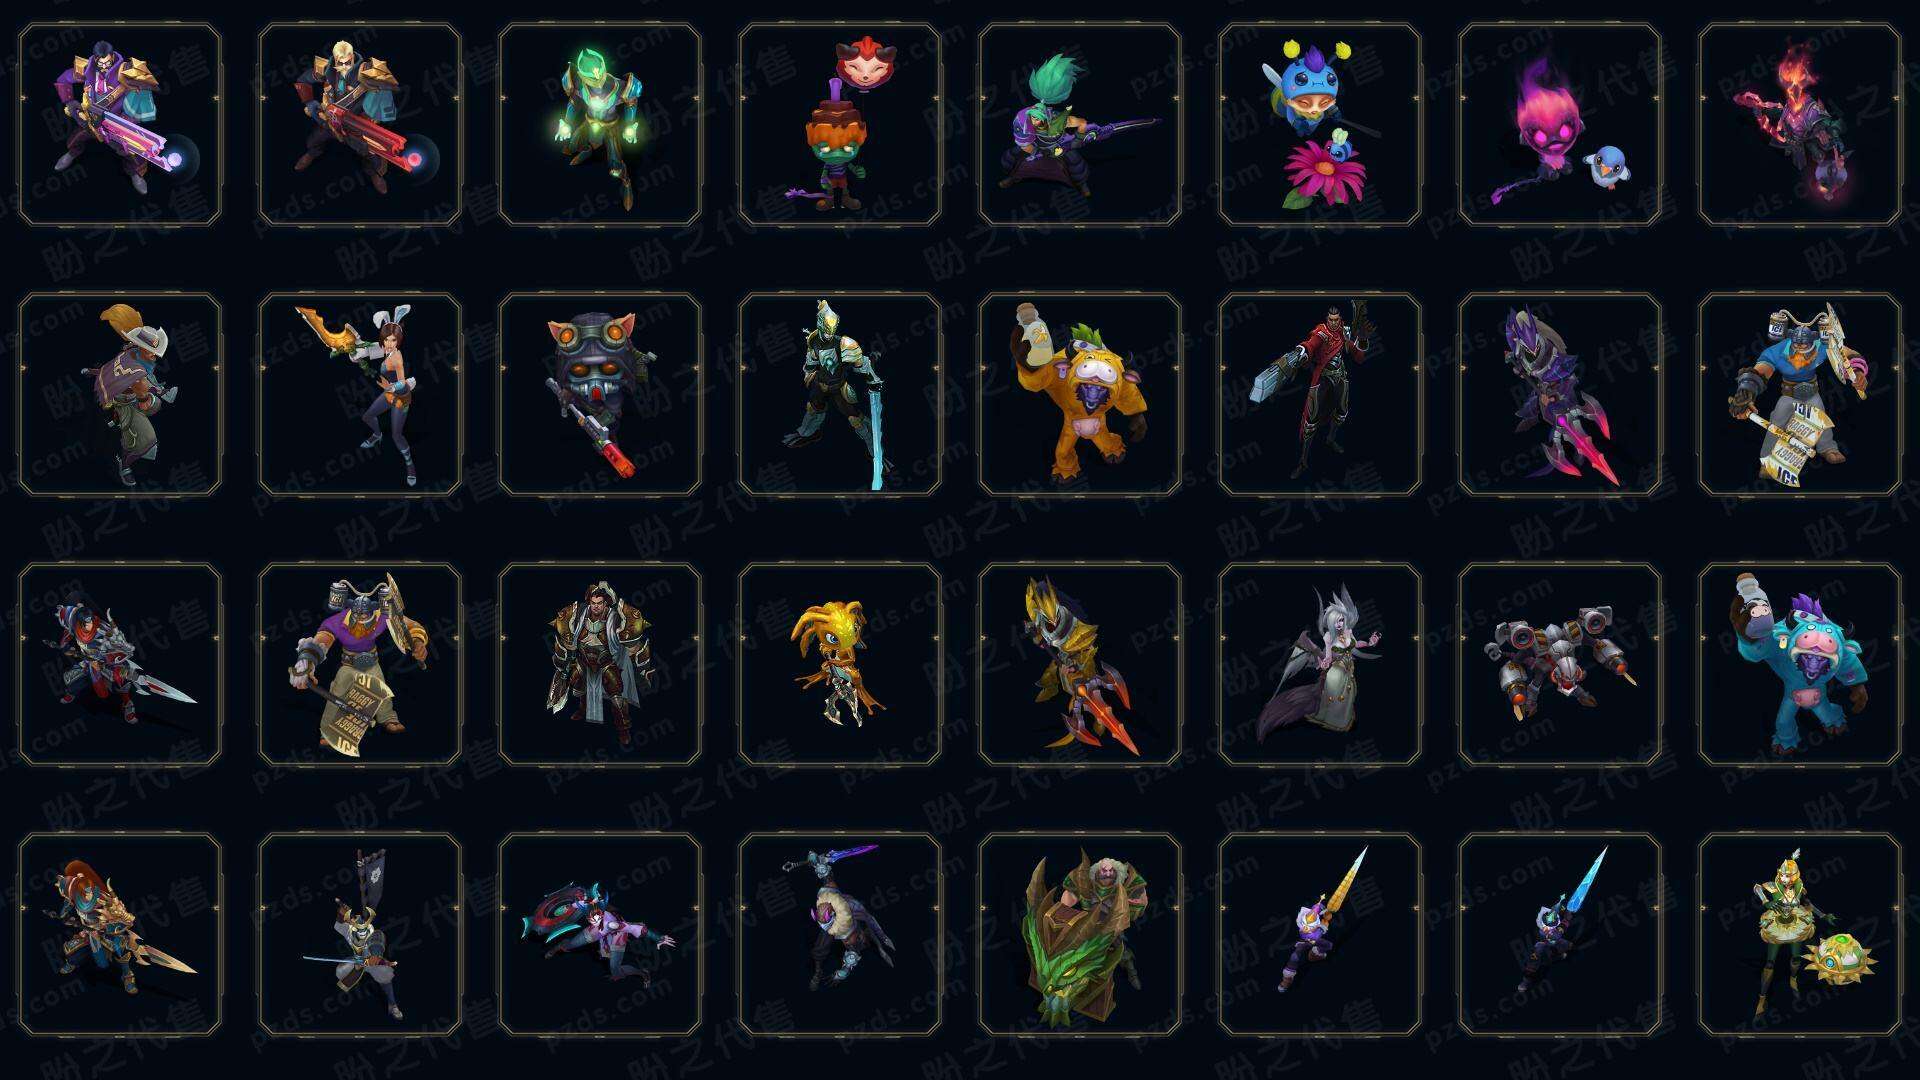Choose the green glowing armored figure skin
1920x1080 pixels.
(x=600, y=125)
